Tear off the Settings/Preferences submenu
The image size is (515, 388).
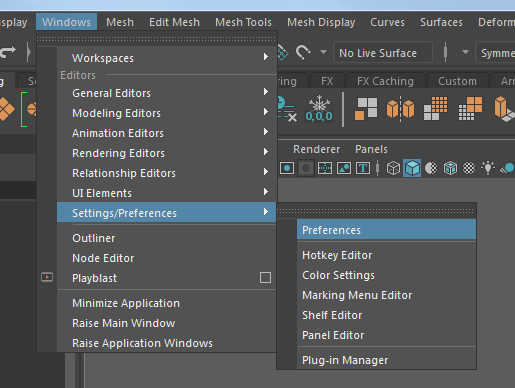click(375, 211)
